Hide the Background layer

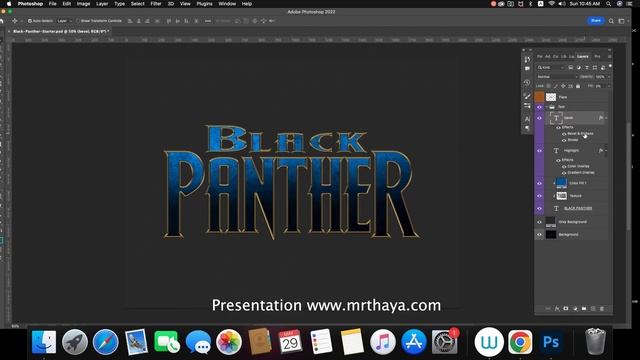click(x=539, y=235)
